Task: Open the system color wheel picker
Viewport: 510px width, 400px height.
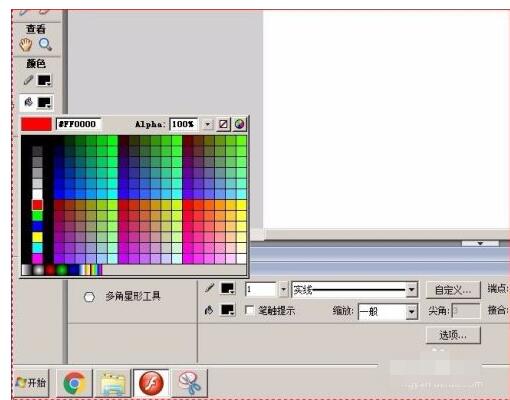Action: [239, 124]
